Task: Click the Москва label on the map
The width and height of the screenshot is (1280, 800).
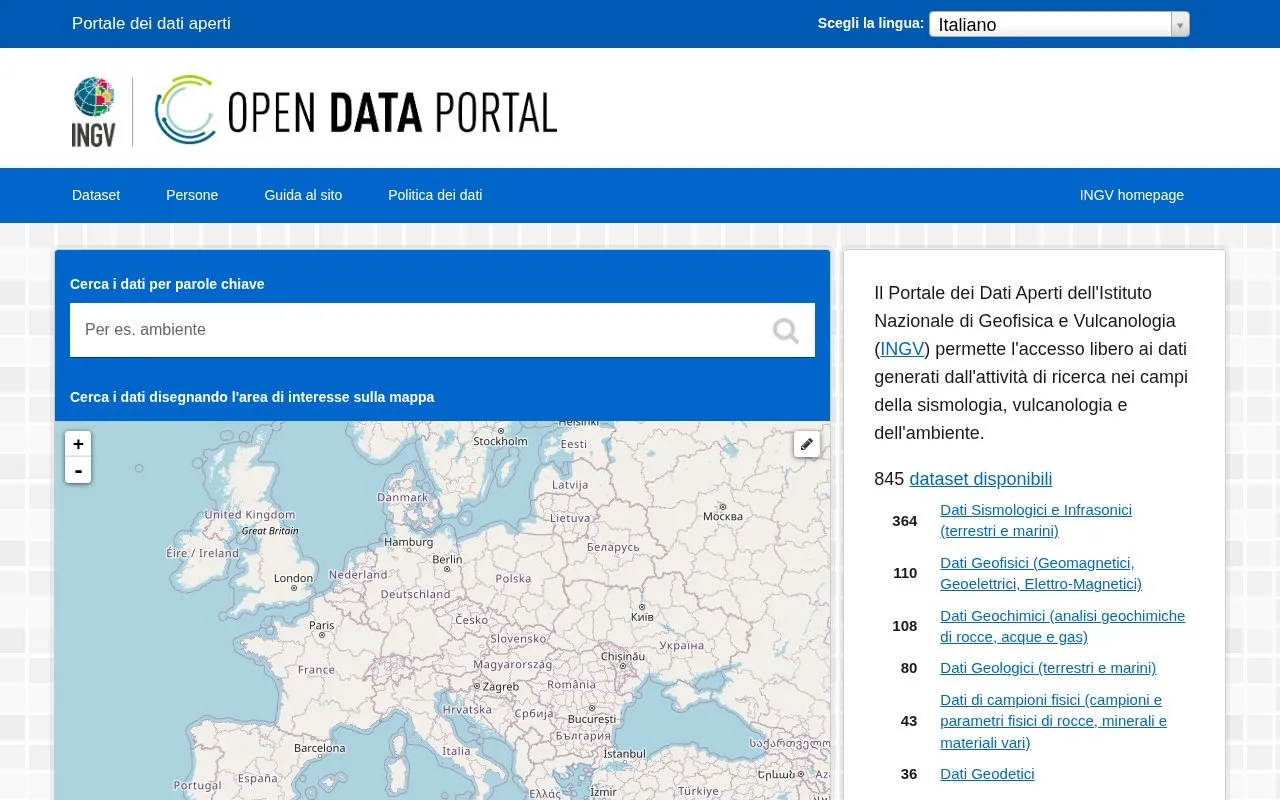Action: (x=722, y=517)
